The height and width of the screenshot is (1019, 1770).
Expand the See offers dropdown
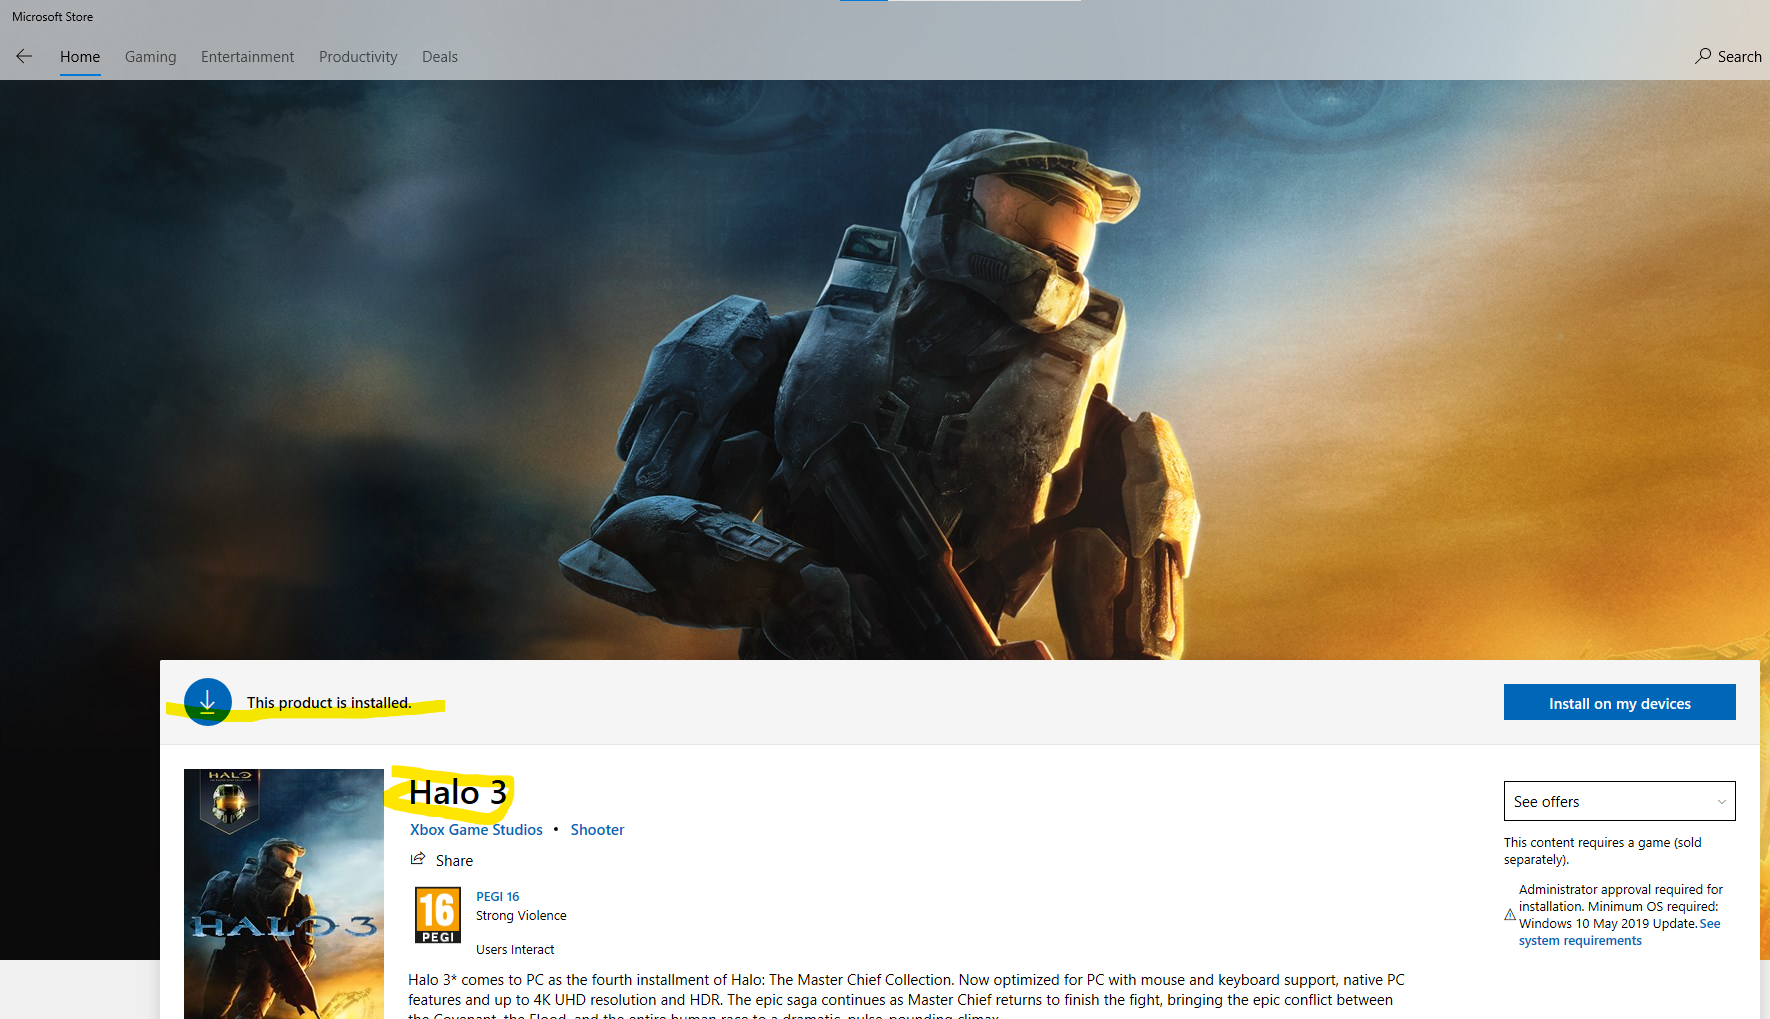point(1620,801)
